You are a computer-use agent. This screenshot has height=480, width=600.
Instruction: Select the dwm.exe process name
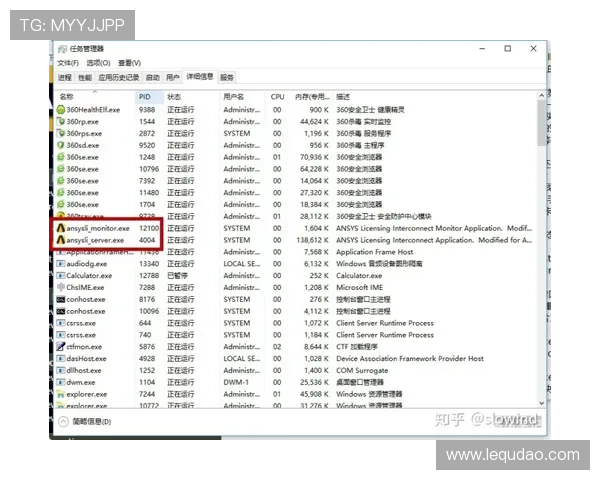81,382
